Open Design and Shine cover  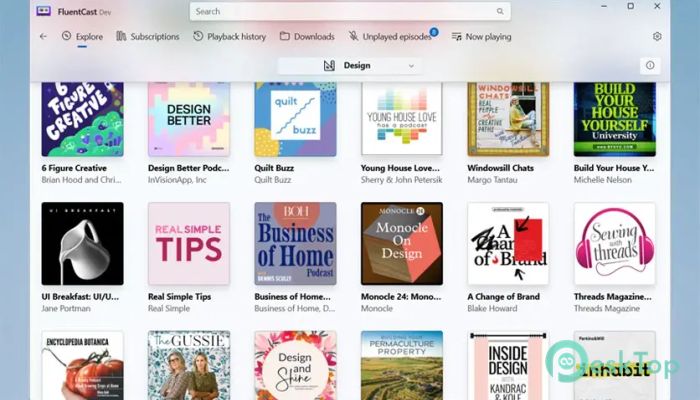click(x=295, y=365)
